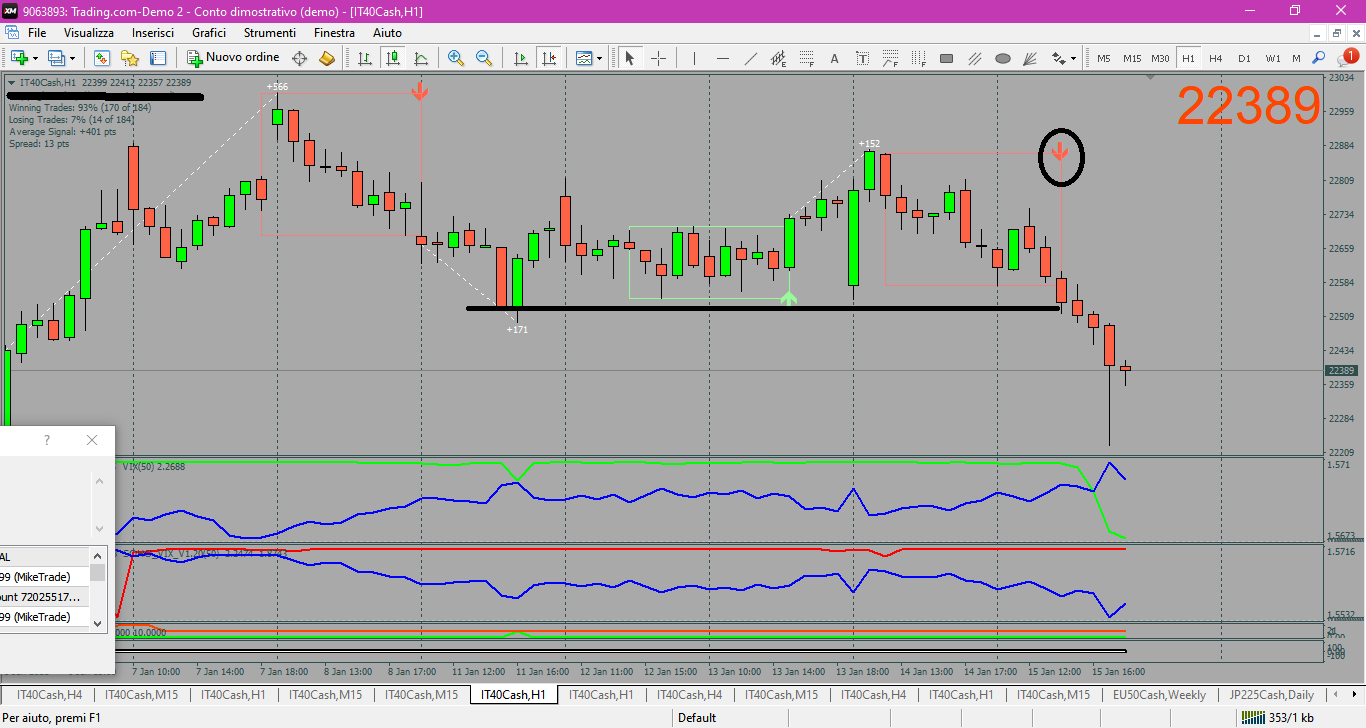Select the ellipse drawing tool
Image resolution: width=1366 pixels, height=728 pixels.
point(1003,58)
